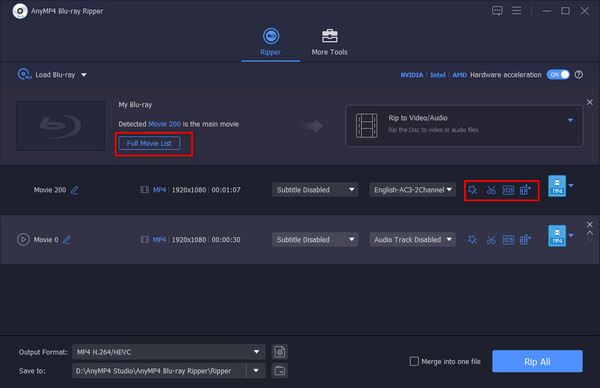Rename Movie 200 using the pencil icon

[x=75, y=190]
